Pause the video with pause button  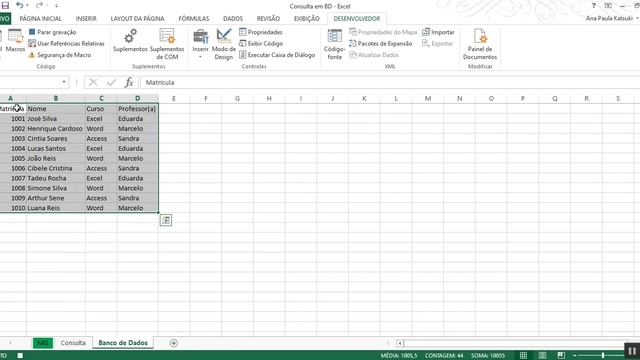pyautogui.click(x=632, y=351)
